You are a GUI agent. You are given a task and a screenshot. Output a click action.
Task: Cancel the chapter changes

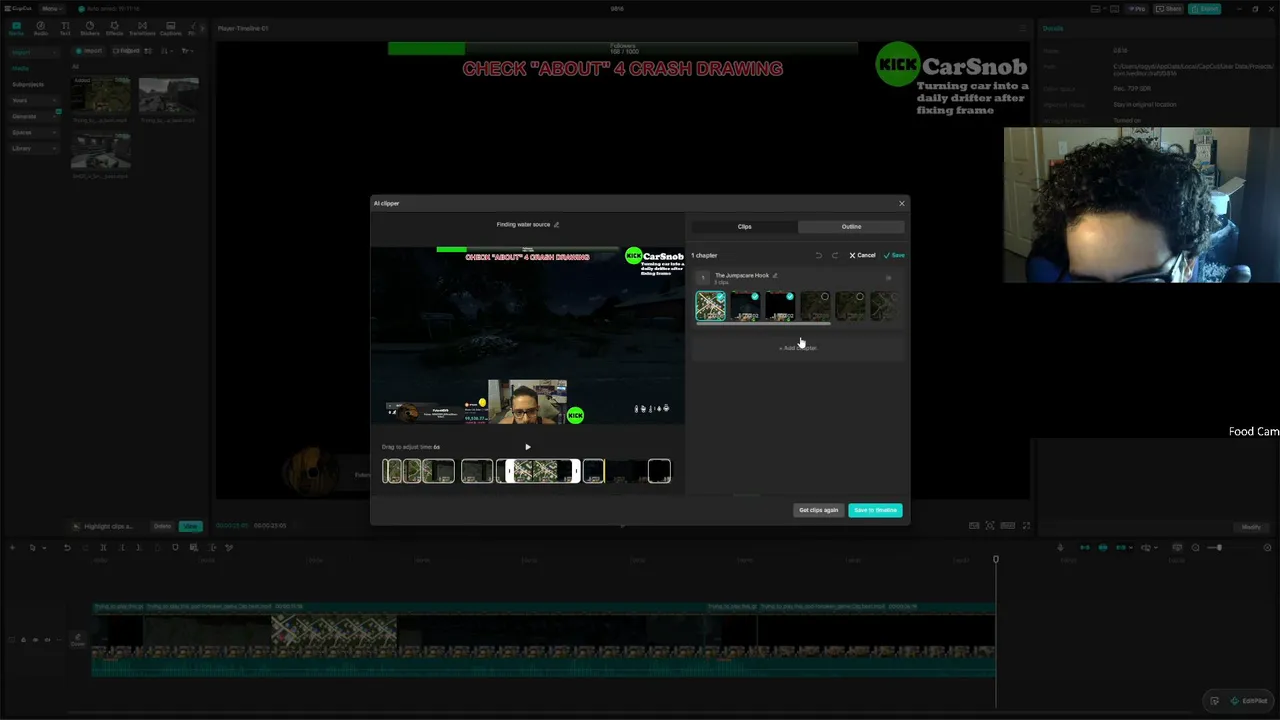862,255
